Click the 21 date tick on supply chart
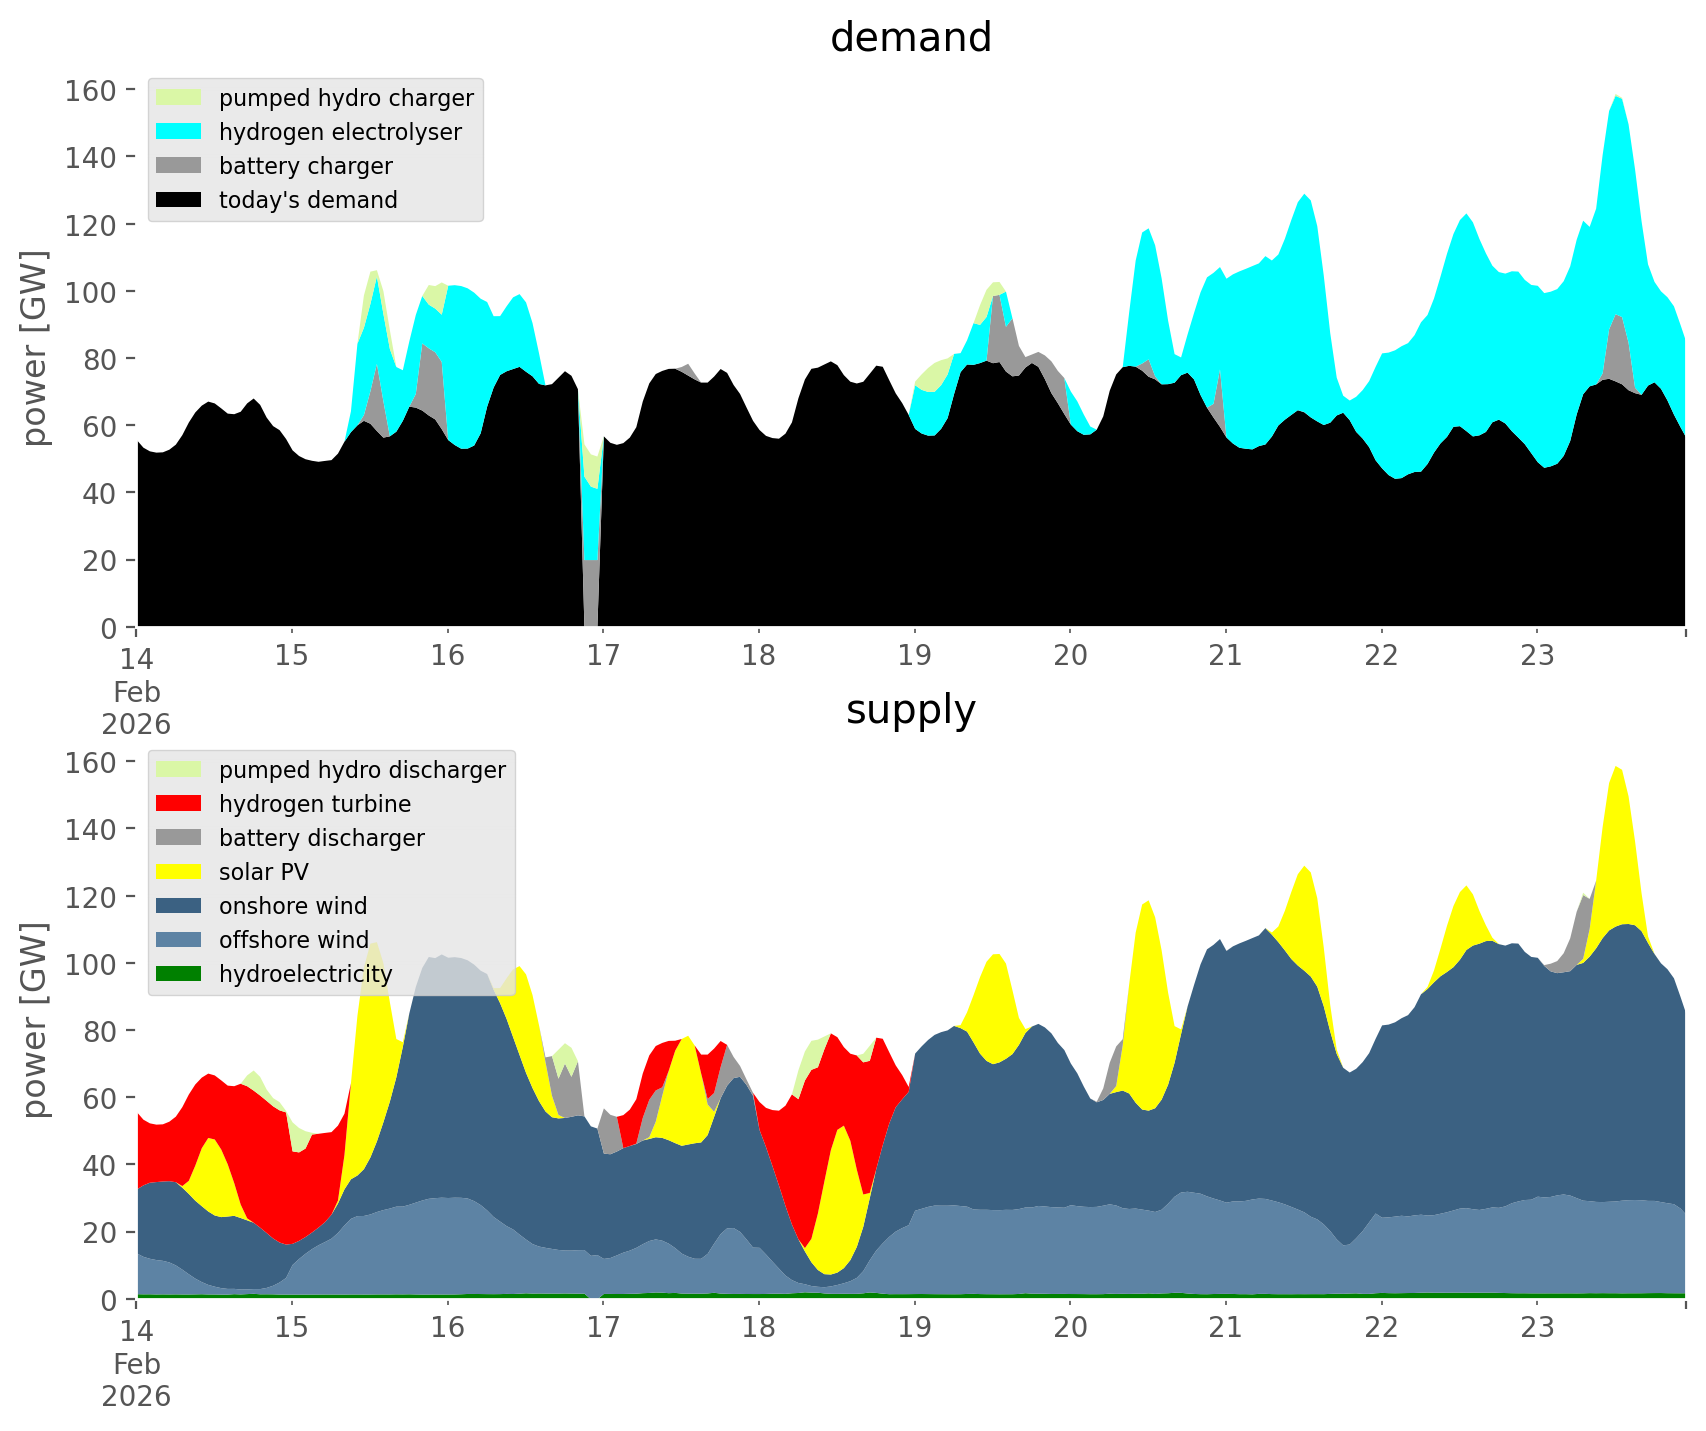Viewport: 1706px width, 1431px height. [x=1225, y=1328]
